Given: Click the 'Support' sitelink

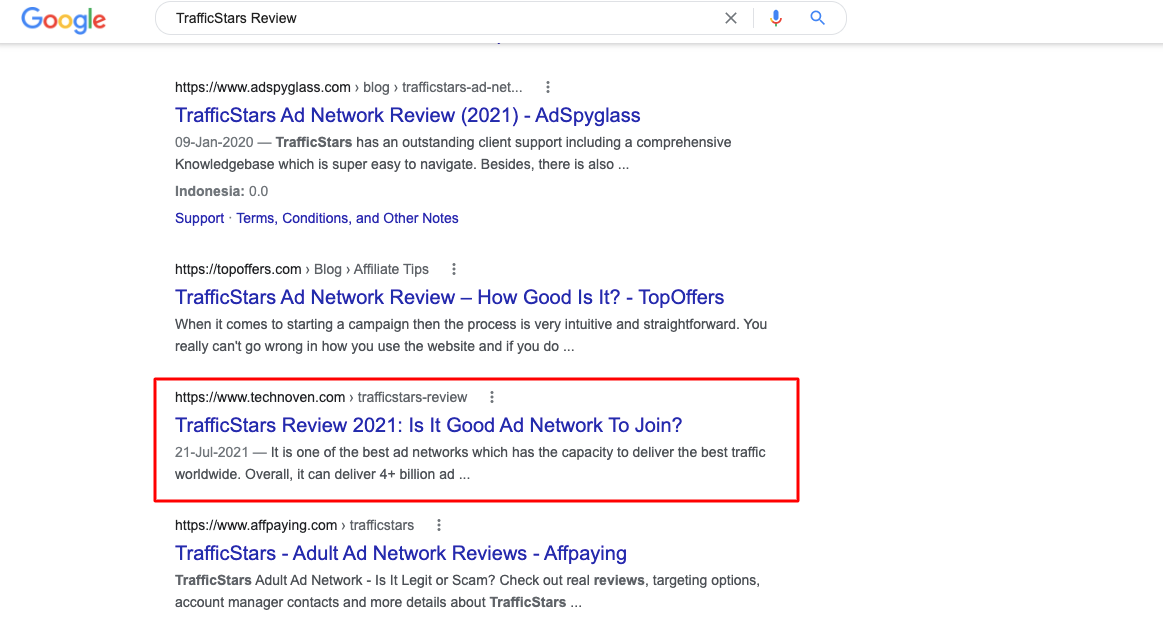Looking at the screenshot, I should pos(199,218).
